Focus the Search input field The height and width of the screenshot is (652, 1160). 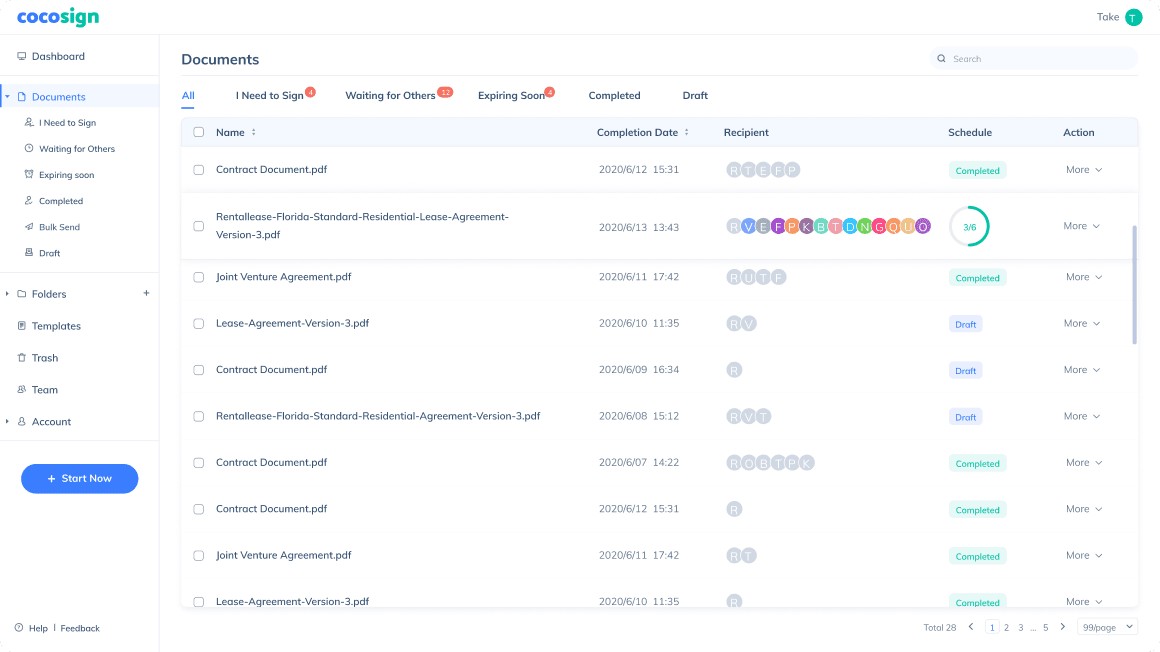1040,59
